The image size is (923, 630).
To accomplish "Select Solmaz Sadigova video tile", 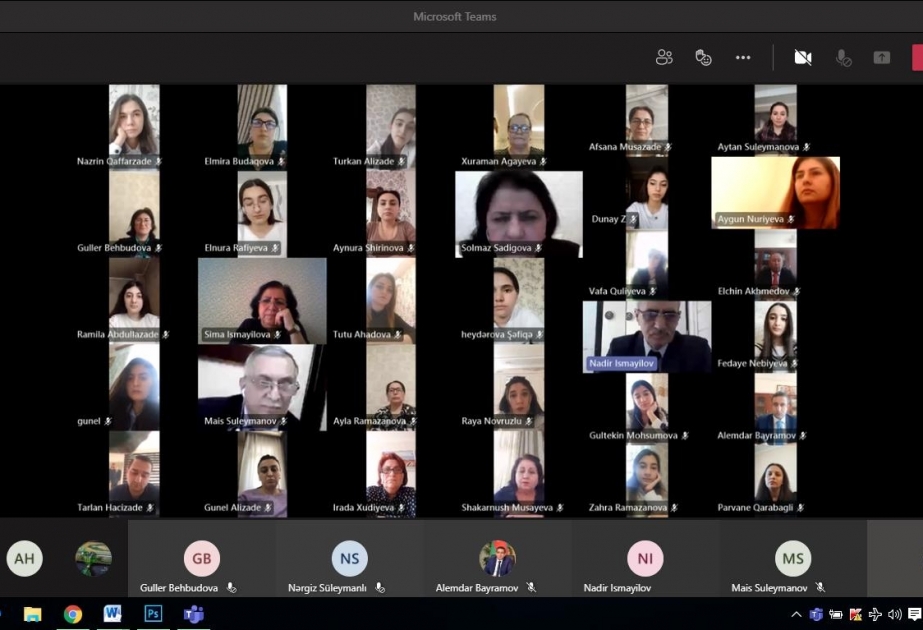I will [519, 214].
